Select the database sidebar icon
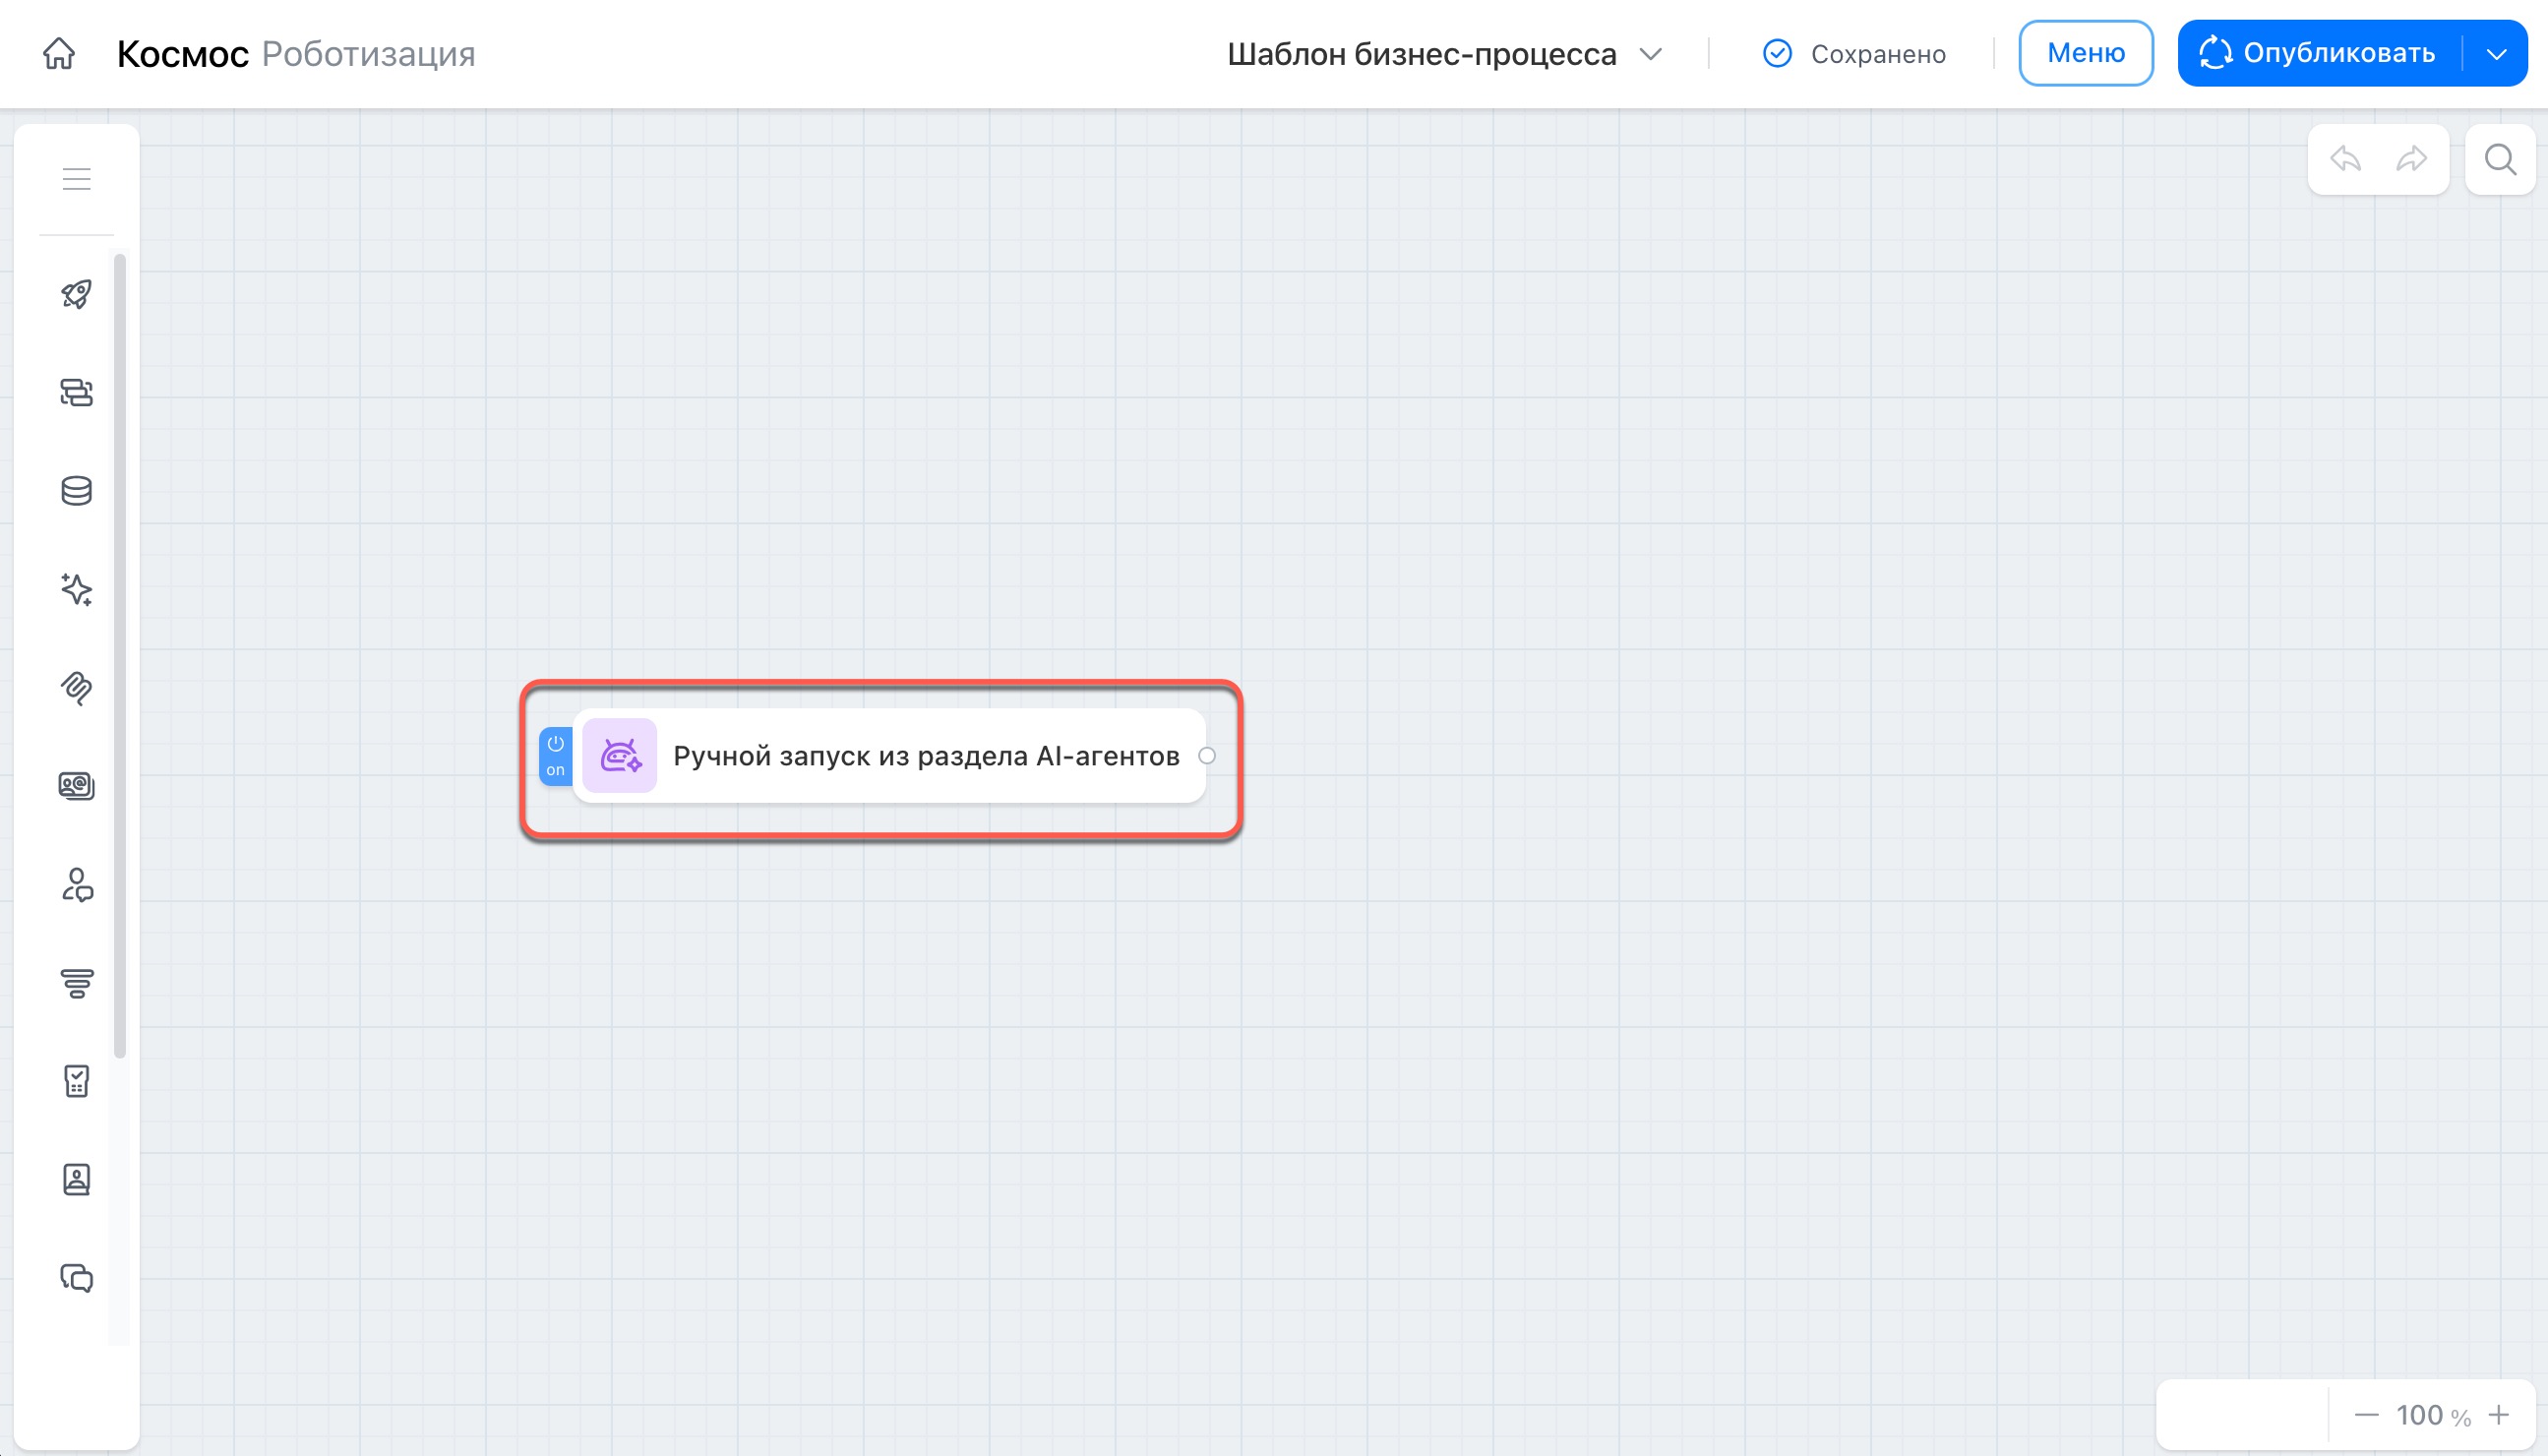 [76, 491]
